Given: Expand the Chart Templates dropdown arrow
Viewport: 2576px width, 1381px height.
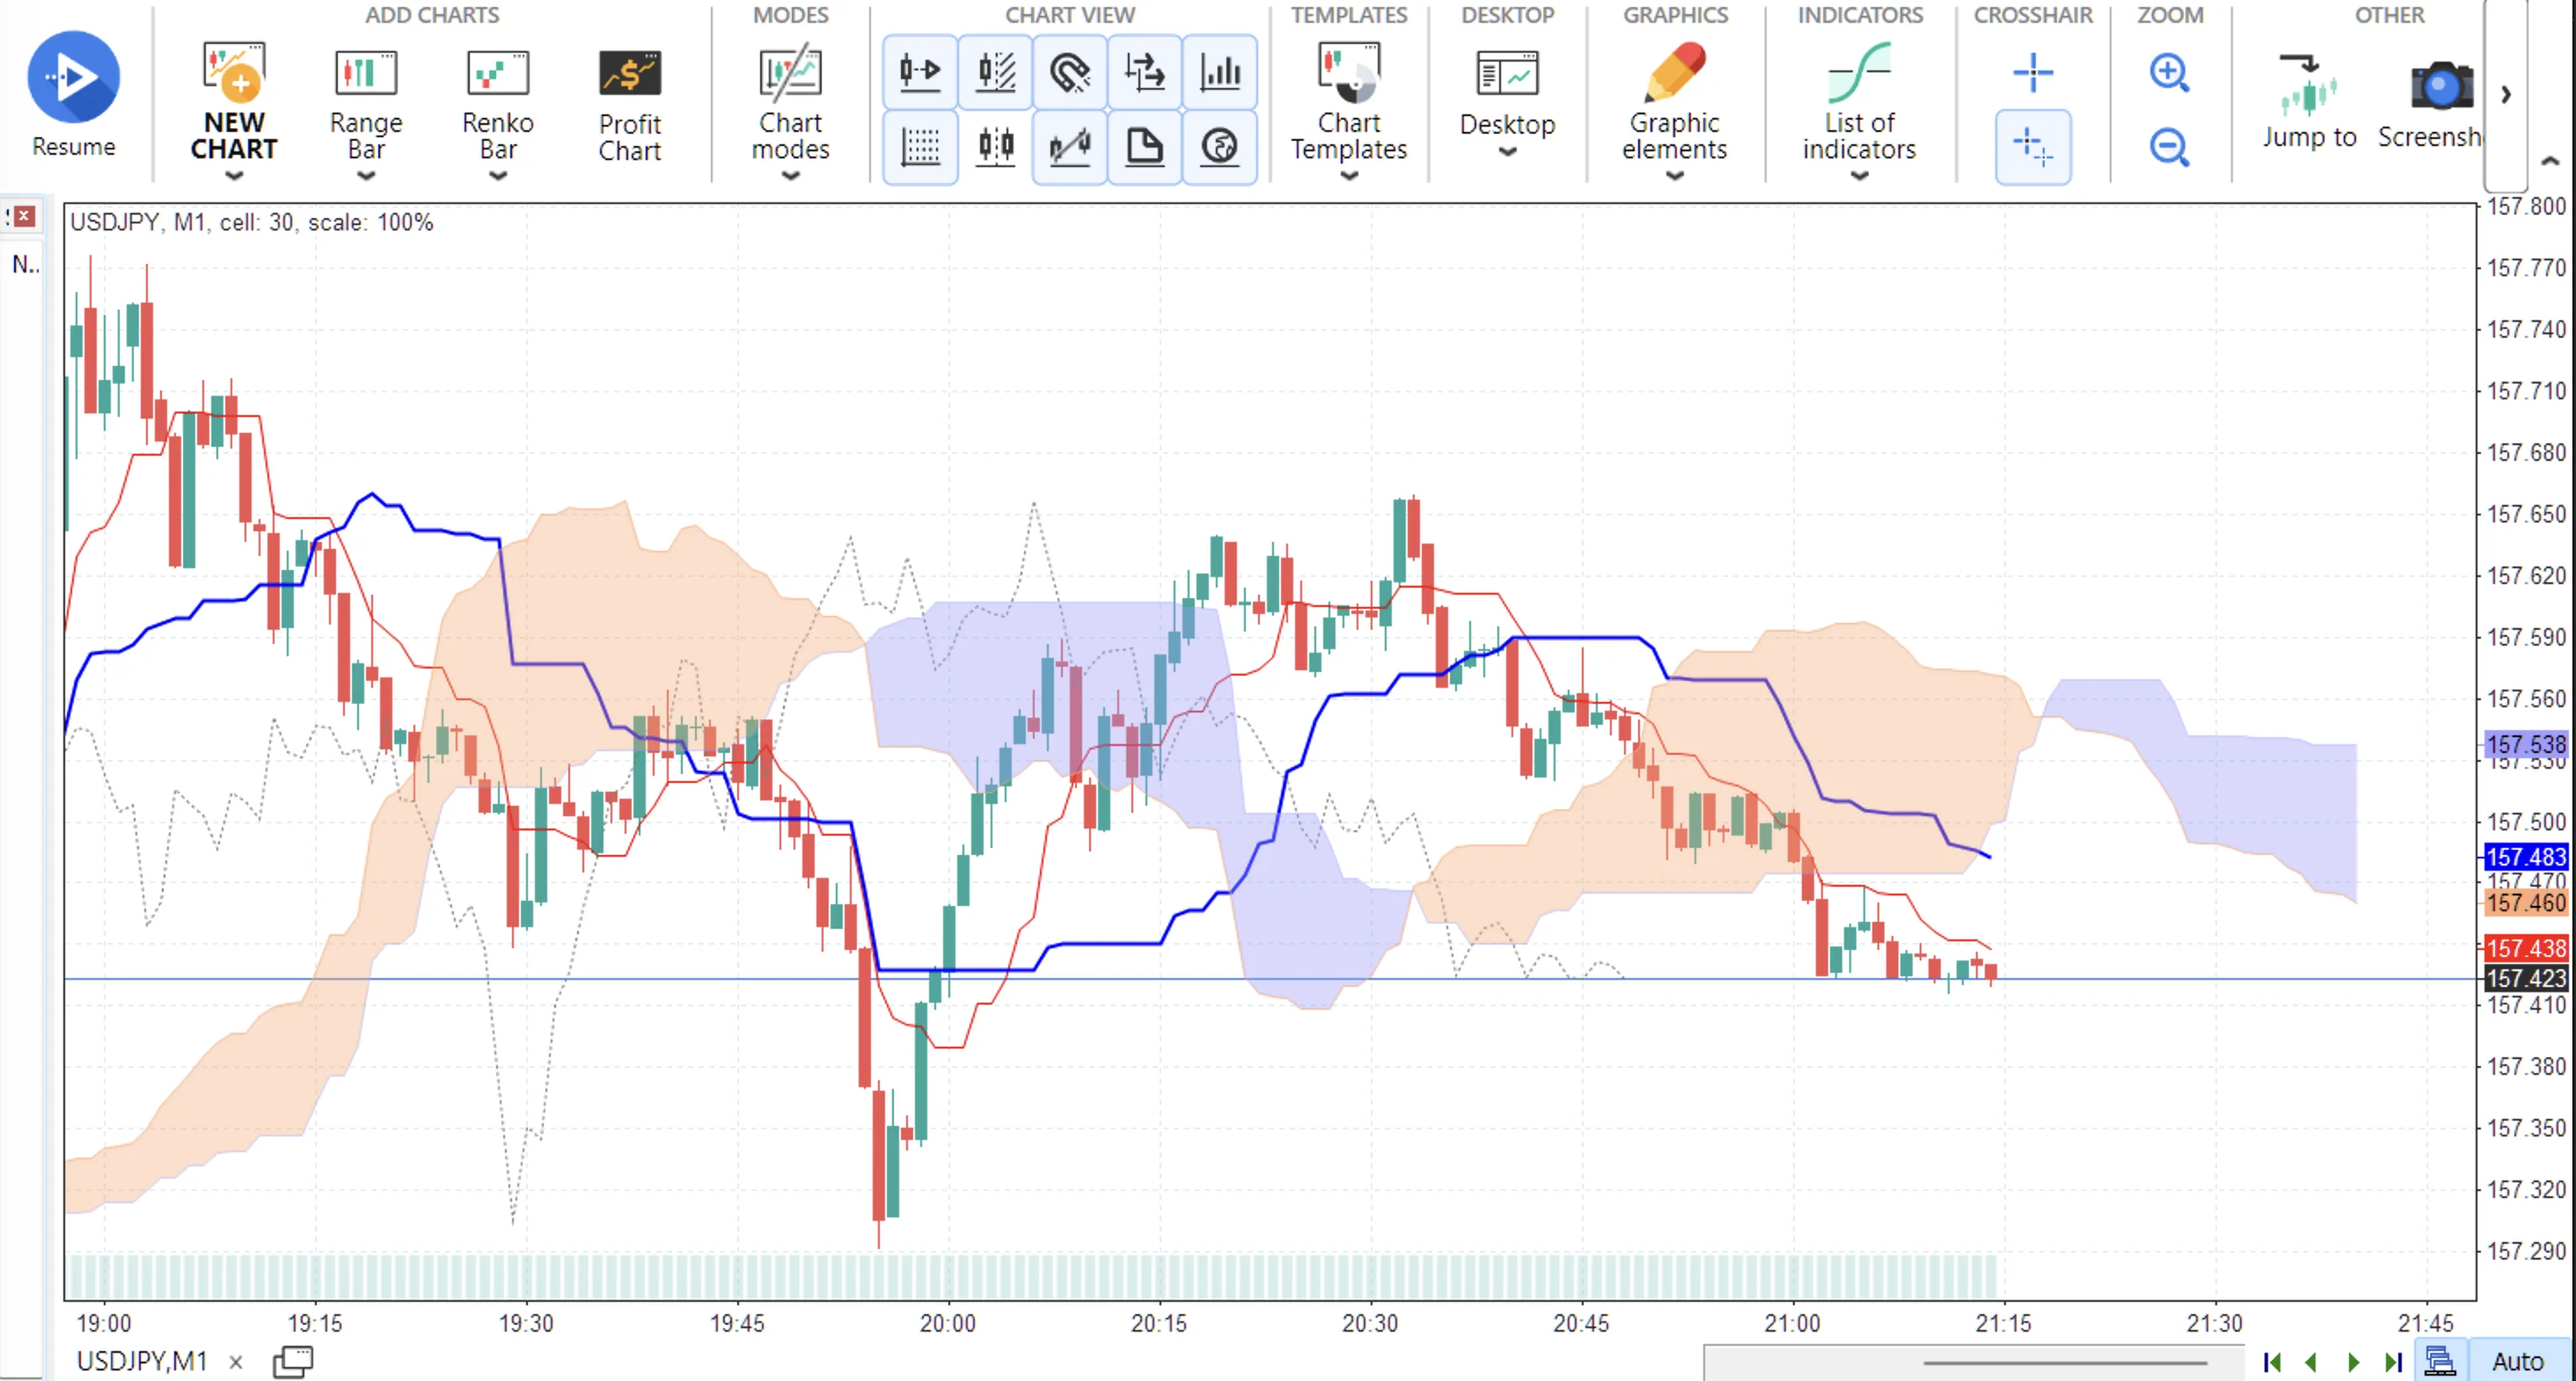Looking at the screenshot, I should (x=1349, y=176).
